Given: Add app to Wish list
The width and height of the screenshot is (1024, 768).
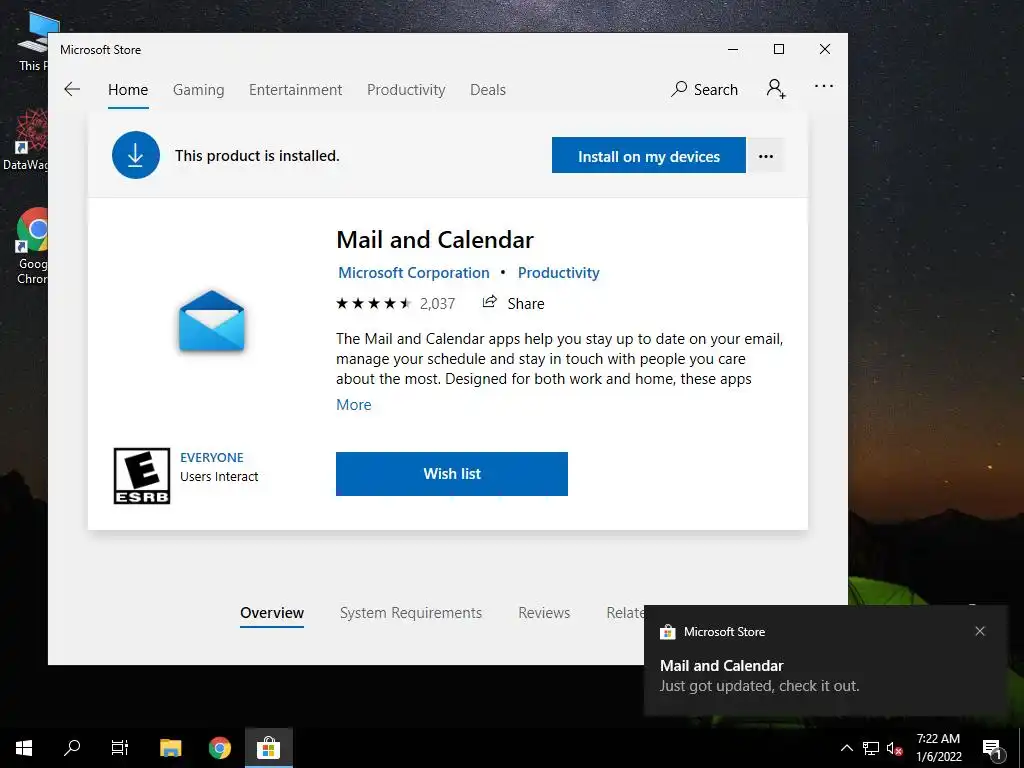Looking at the screenshot, I should [x=452, y=473].
